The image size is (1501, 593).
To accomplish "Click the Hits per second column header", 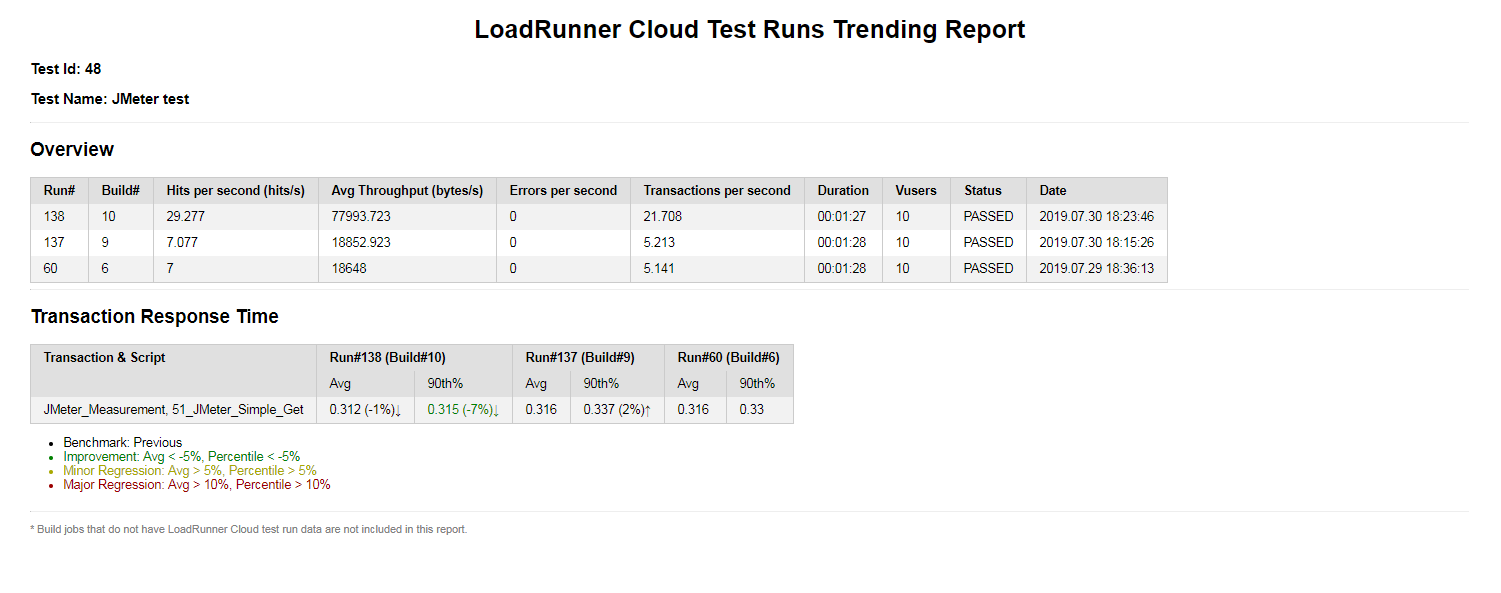I will tap(235, 190).
